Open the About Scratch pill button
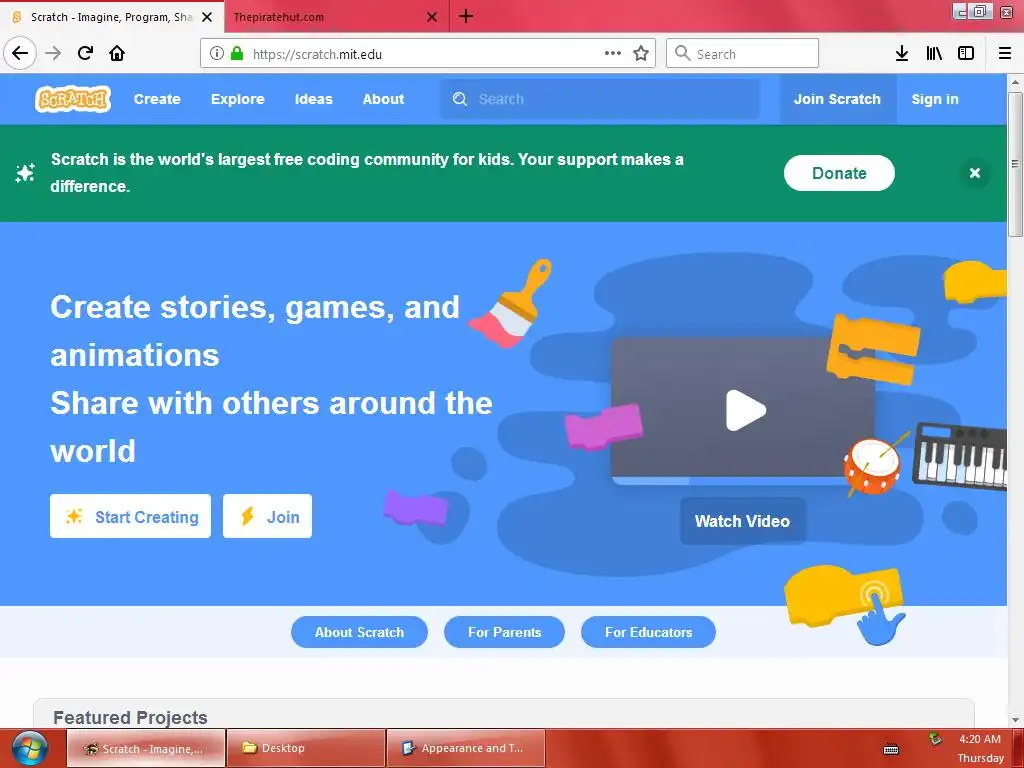 (x=359, y=632)
